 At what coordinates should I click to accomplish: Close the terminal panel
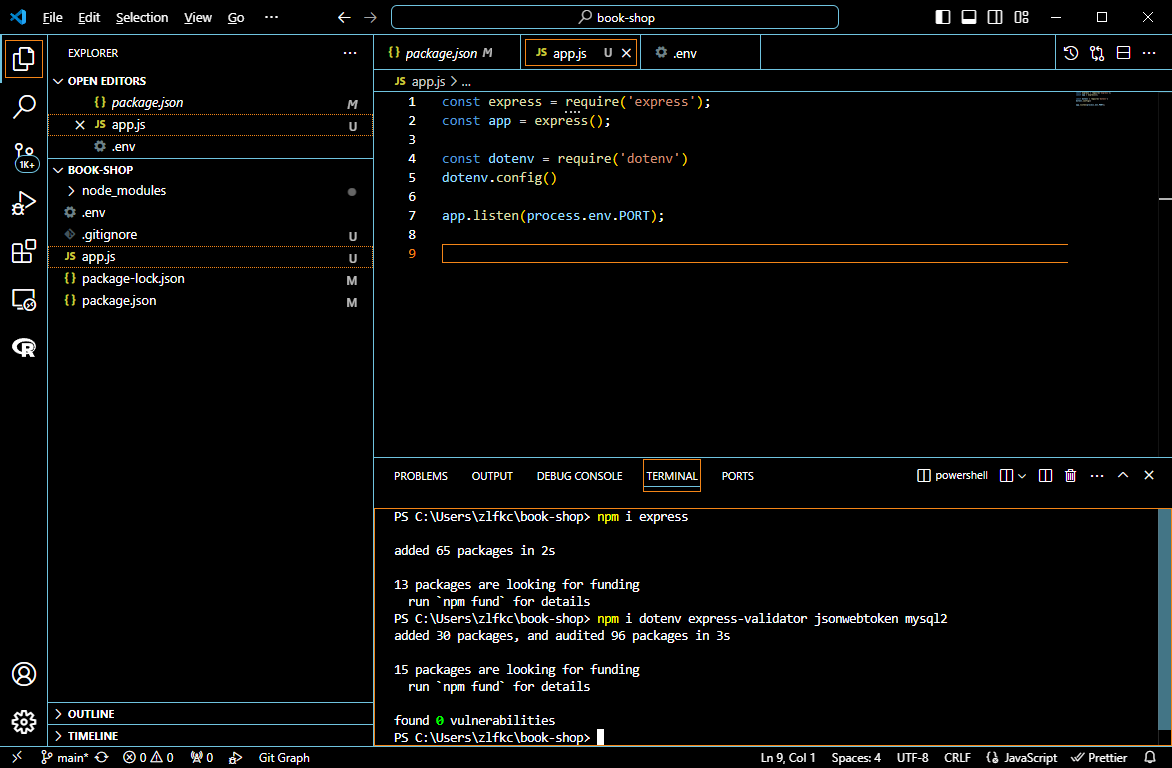tap(1149, 476)
